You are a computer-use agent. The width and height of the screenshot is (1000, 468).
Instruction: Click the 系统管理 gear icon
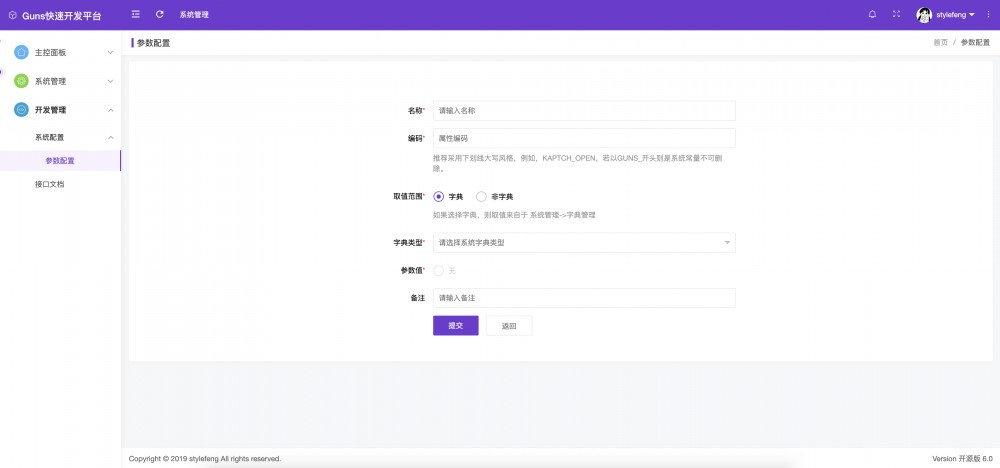tap(22, 81)
